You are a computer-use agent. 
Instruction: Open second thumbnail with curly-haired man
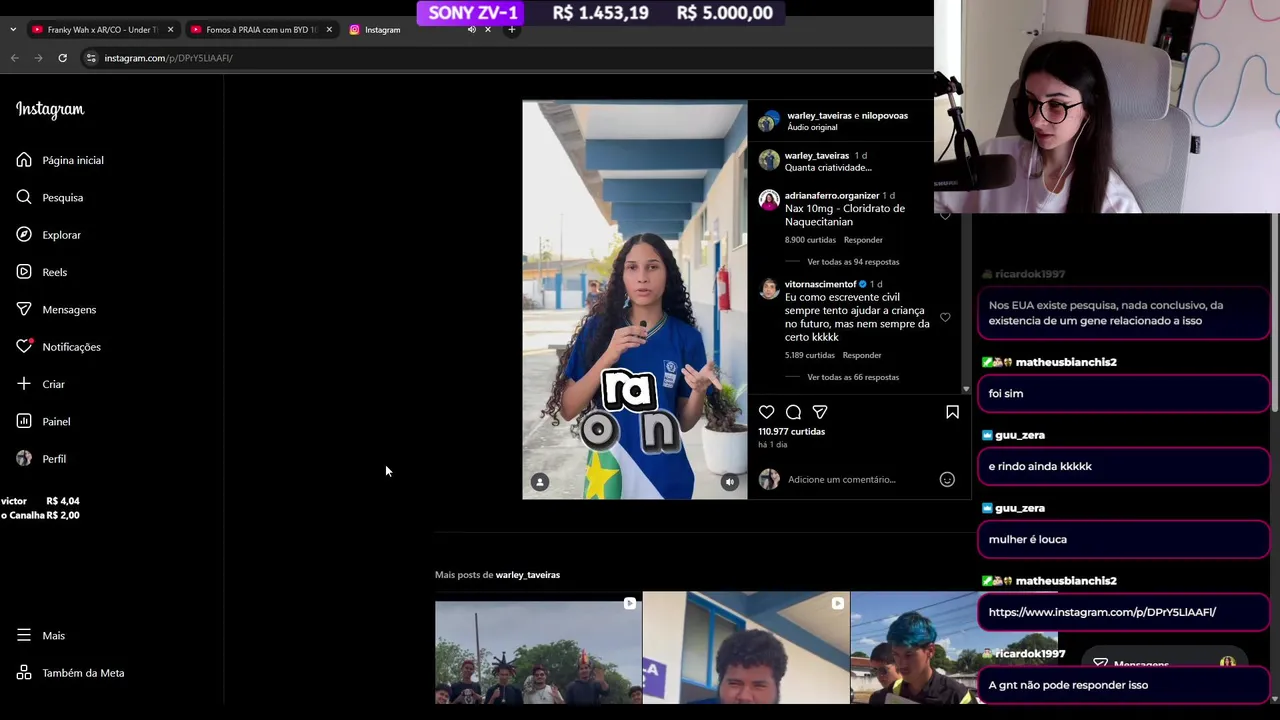coord(746,648)
